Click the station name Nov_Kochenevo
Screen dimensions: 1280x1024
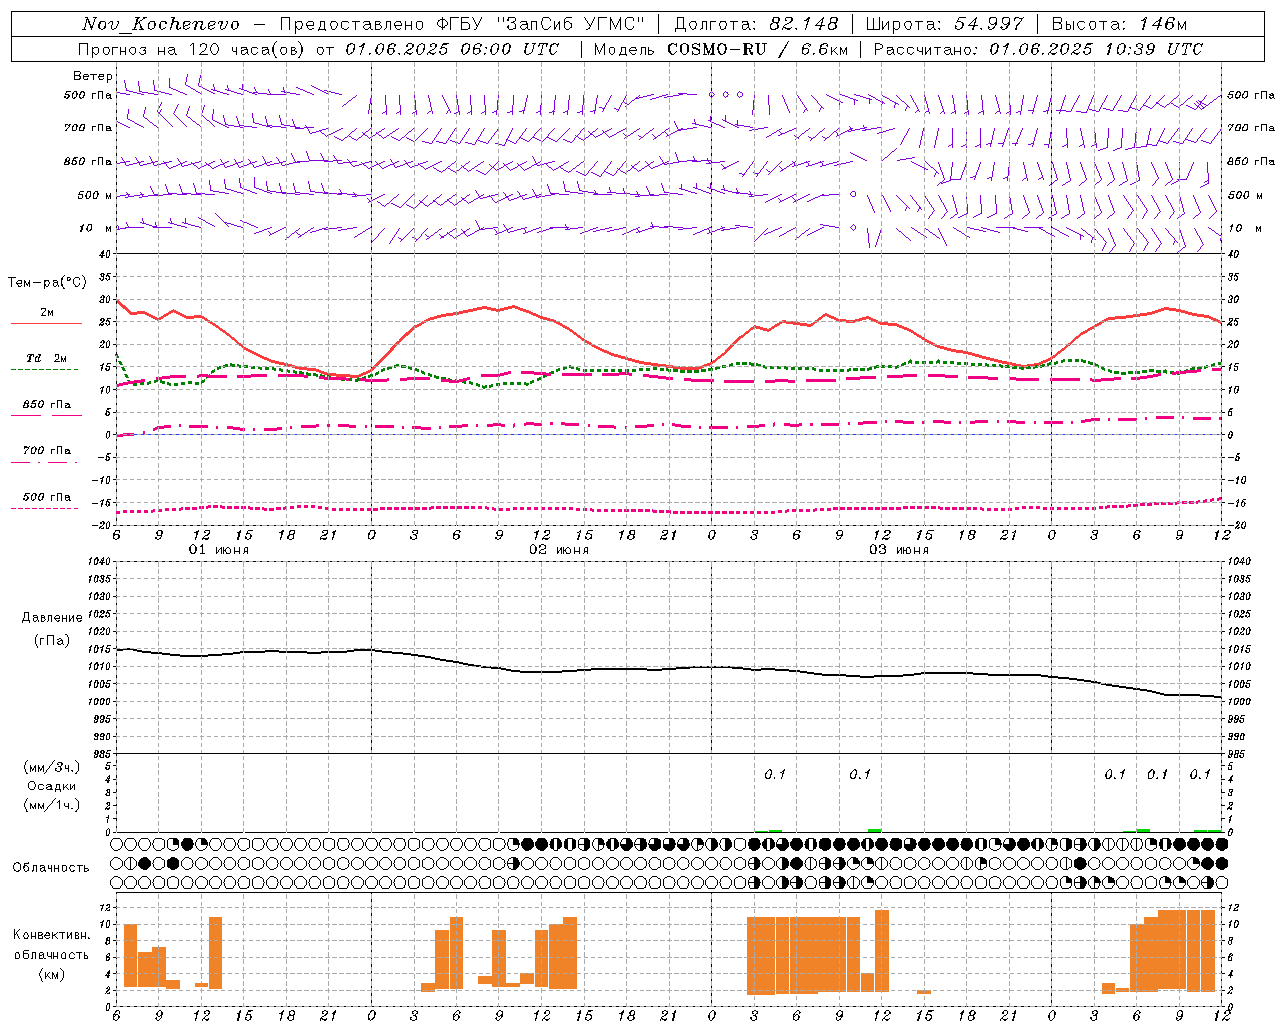(x=161, y=24)
